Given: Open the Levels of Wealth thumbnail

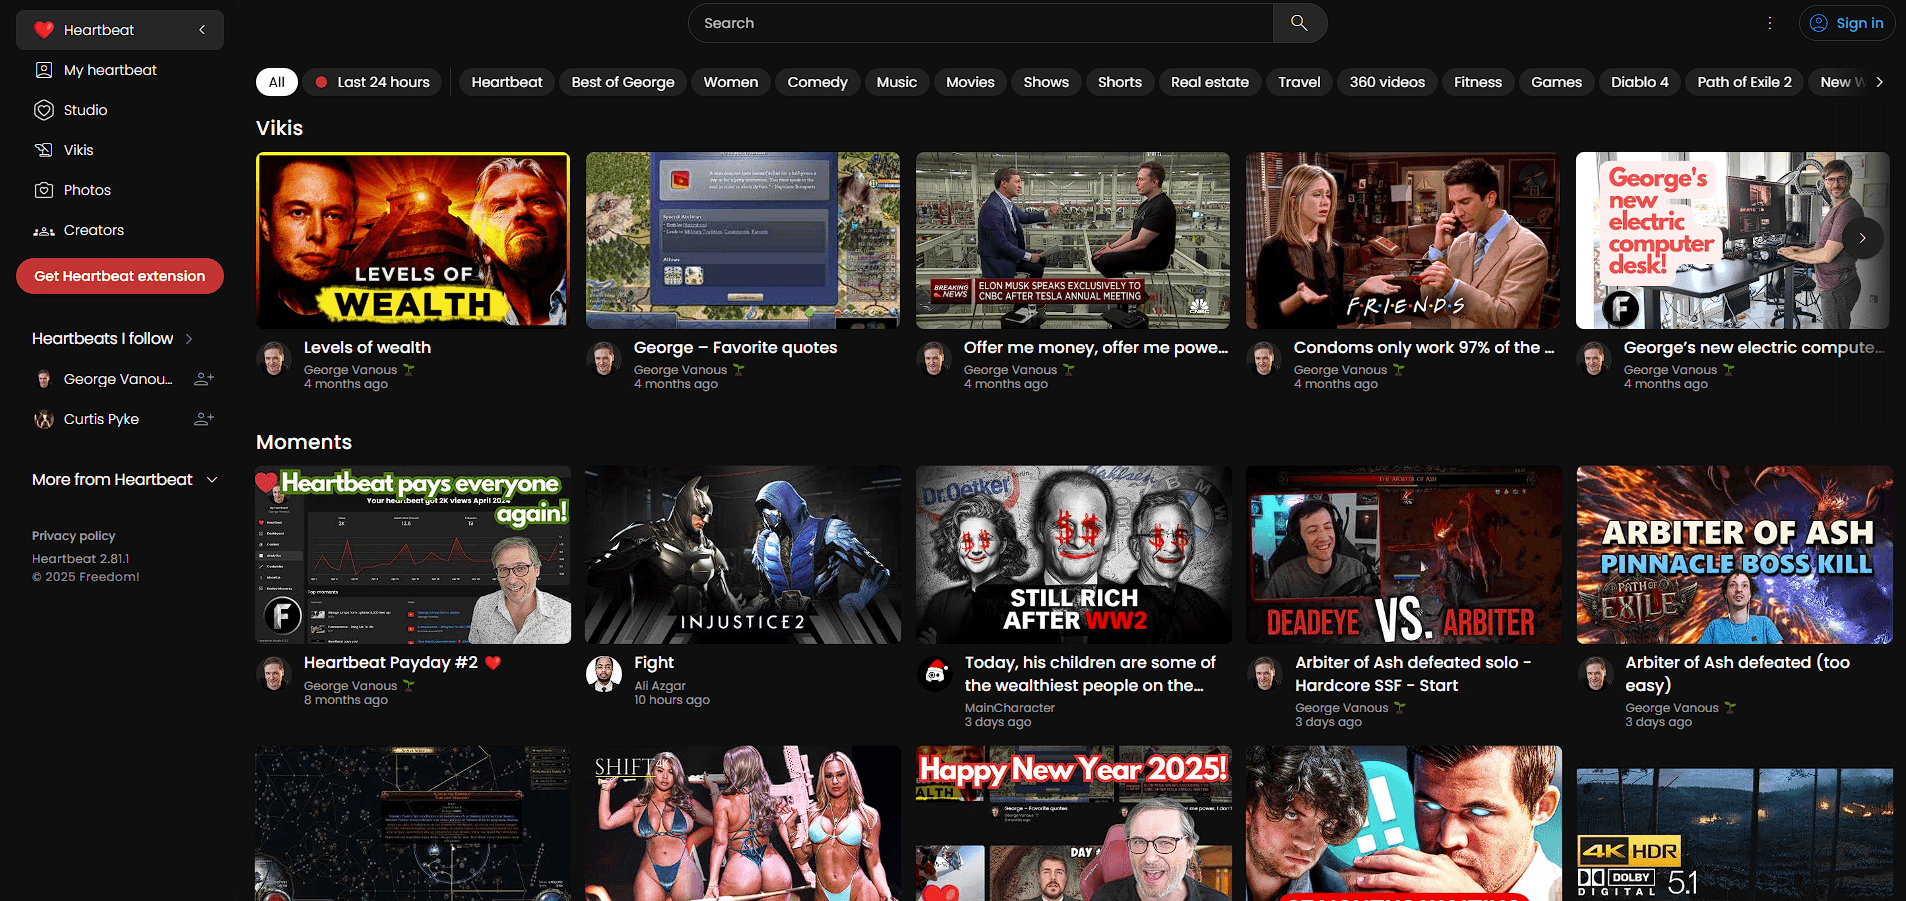Looking at the screenshot, I should pyautogui.click(x=413, y=240).
